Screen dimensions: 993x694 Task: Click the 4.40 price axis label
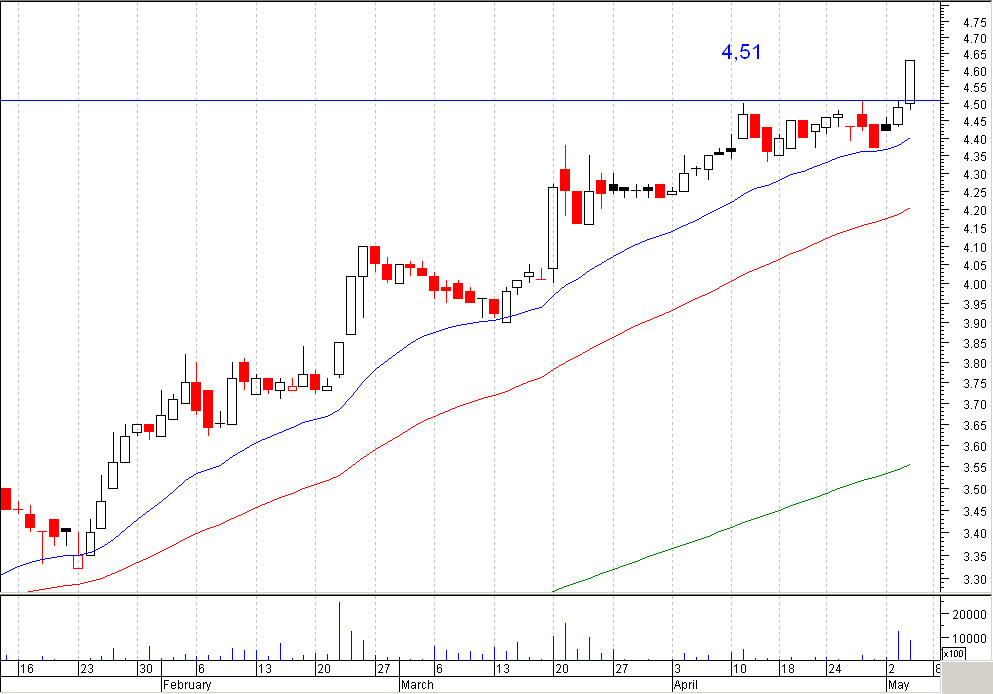pyautogui.click(x=974, y=140)
